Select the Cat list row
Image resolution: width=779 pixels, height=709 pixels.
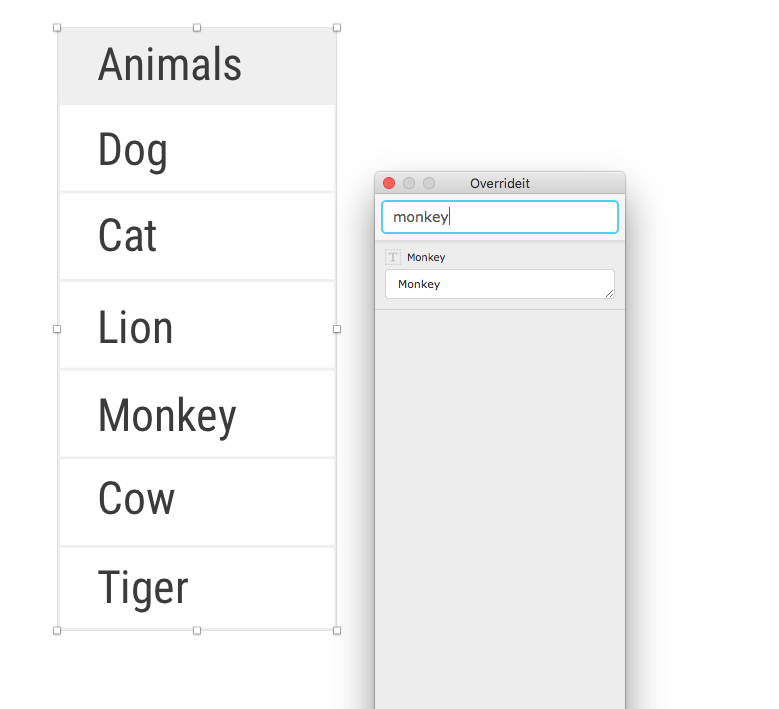197,236
